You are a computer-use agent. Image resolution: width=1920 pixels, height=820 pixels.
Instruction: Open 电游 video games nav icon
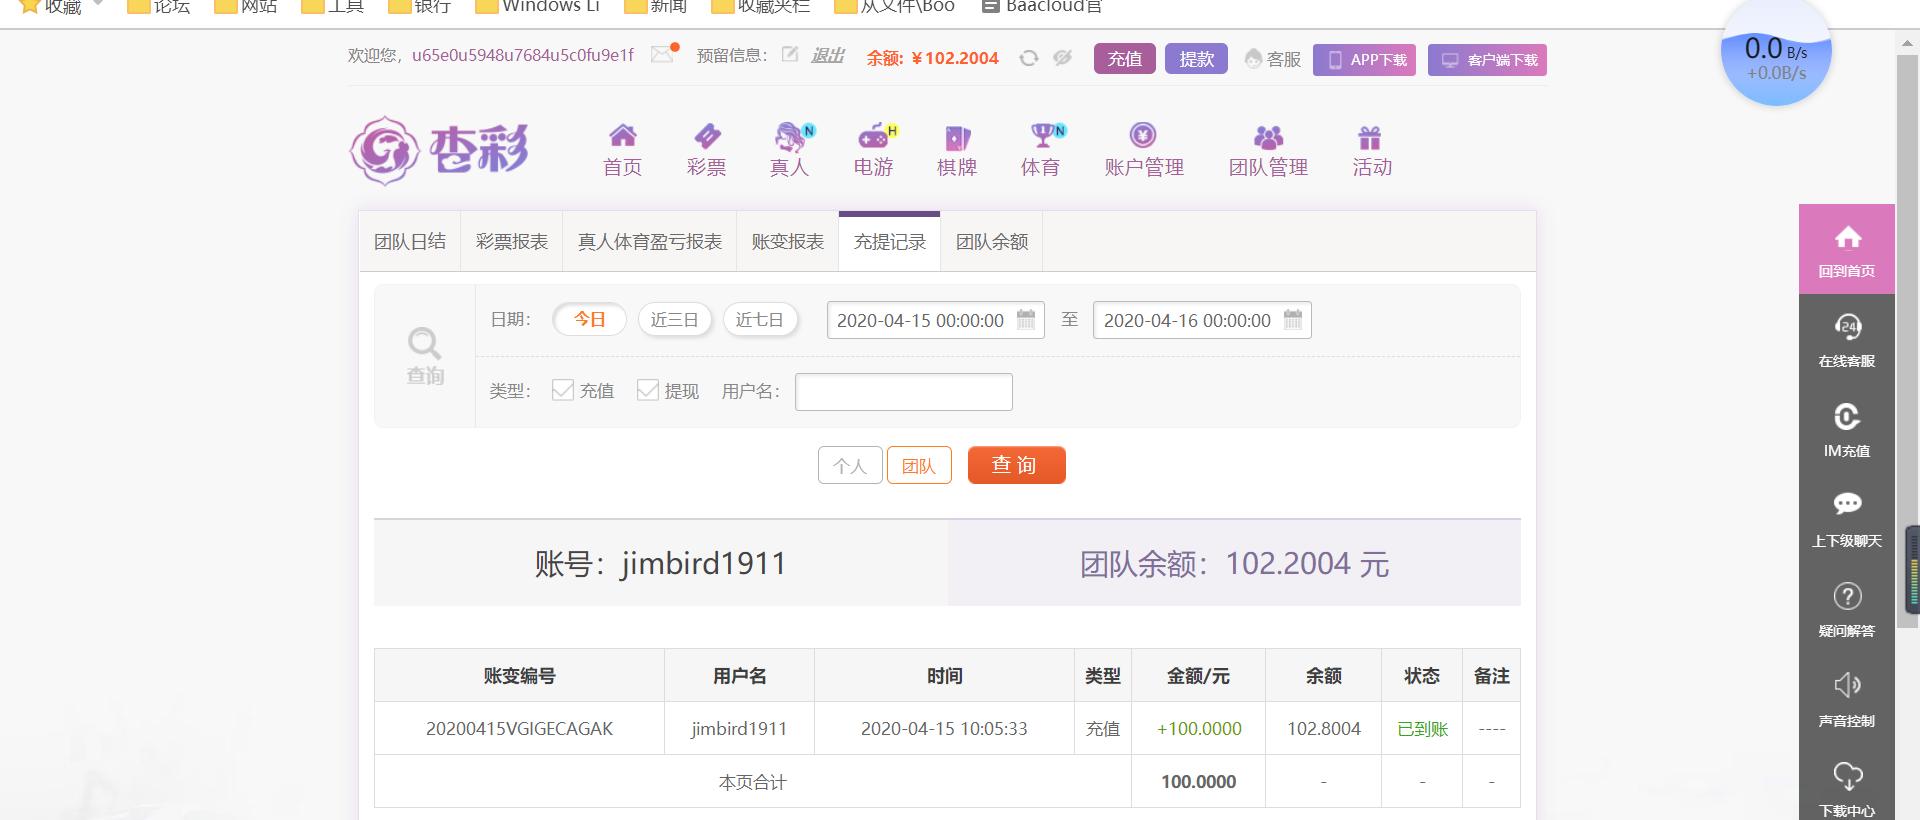point(874,151)
